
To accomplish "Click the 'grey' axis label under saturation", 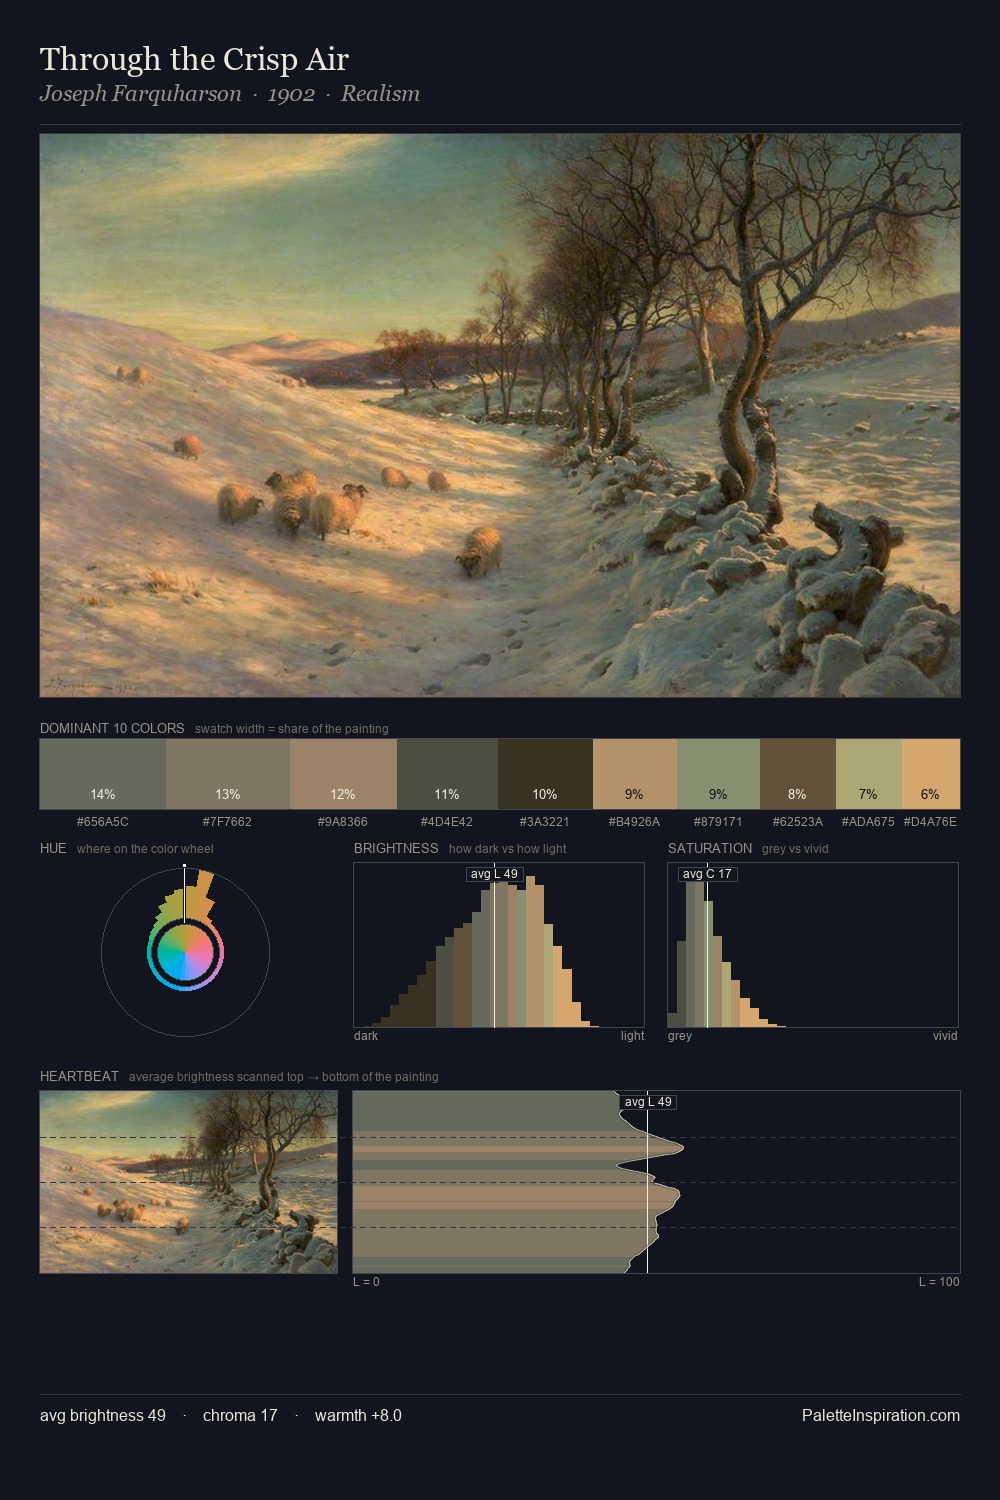I will point(680,1036).
